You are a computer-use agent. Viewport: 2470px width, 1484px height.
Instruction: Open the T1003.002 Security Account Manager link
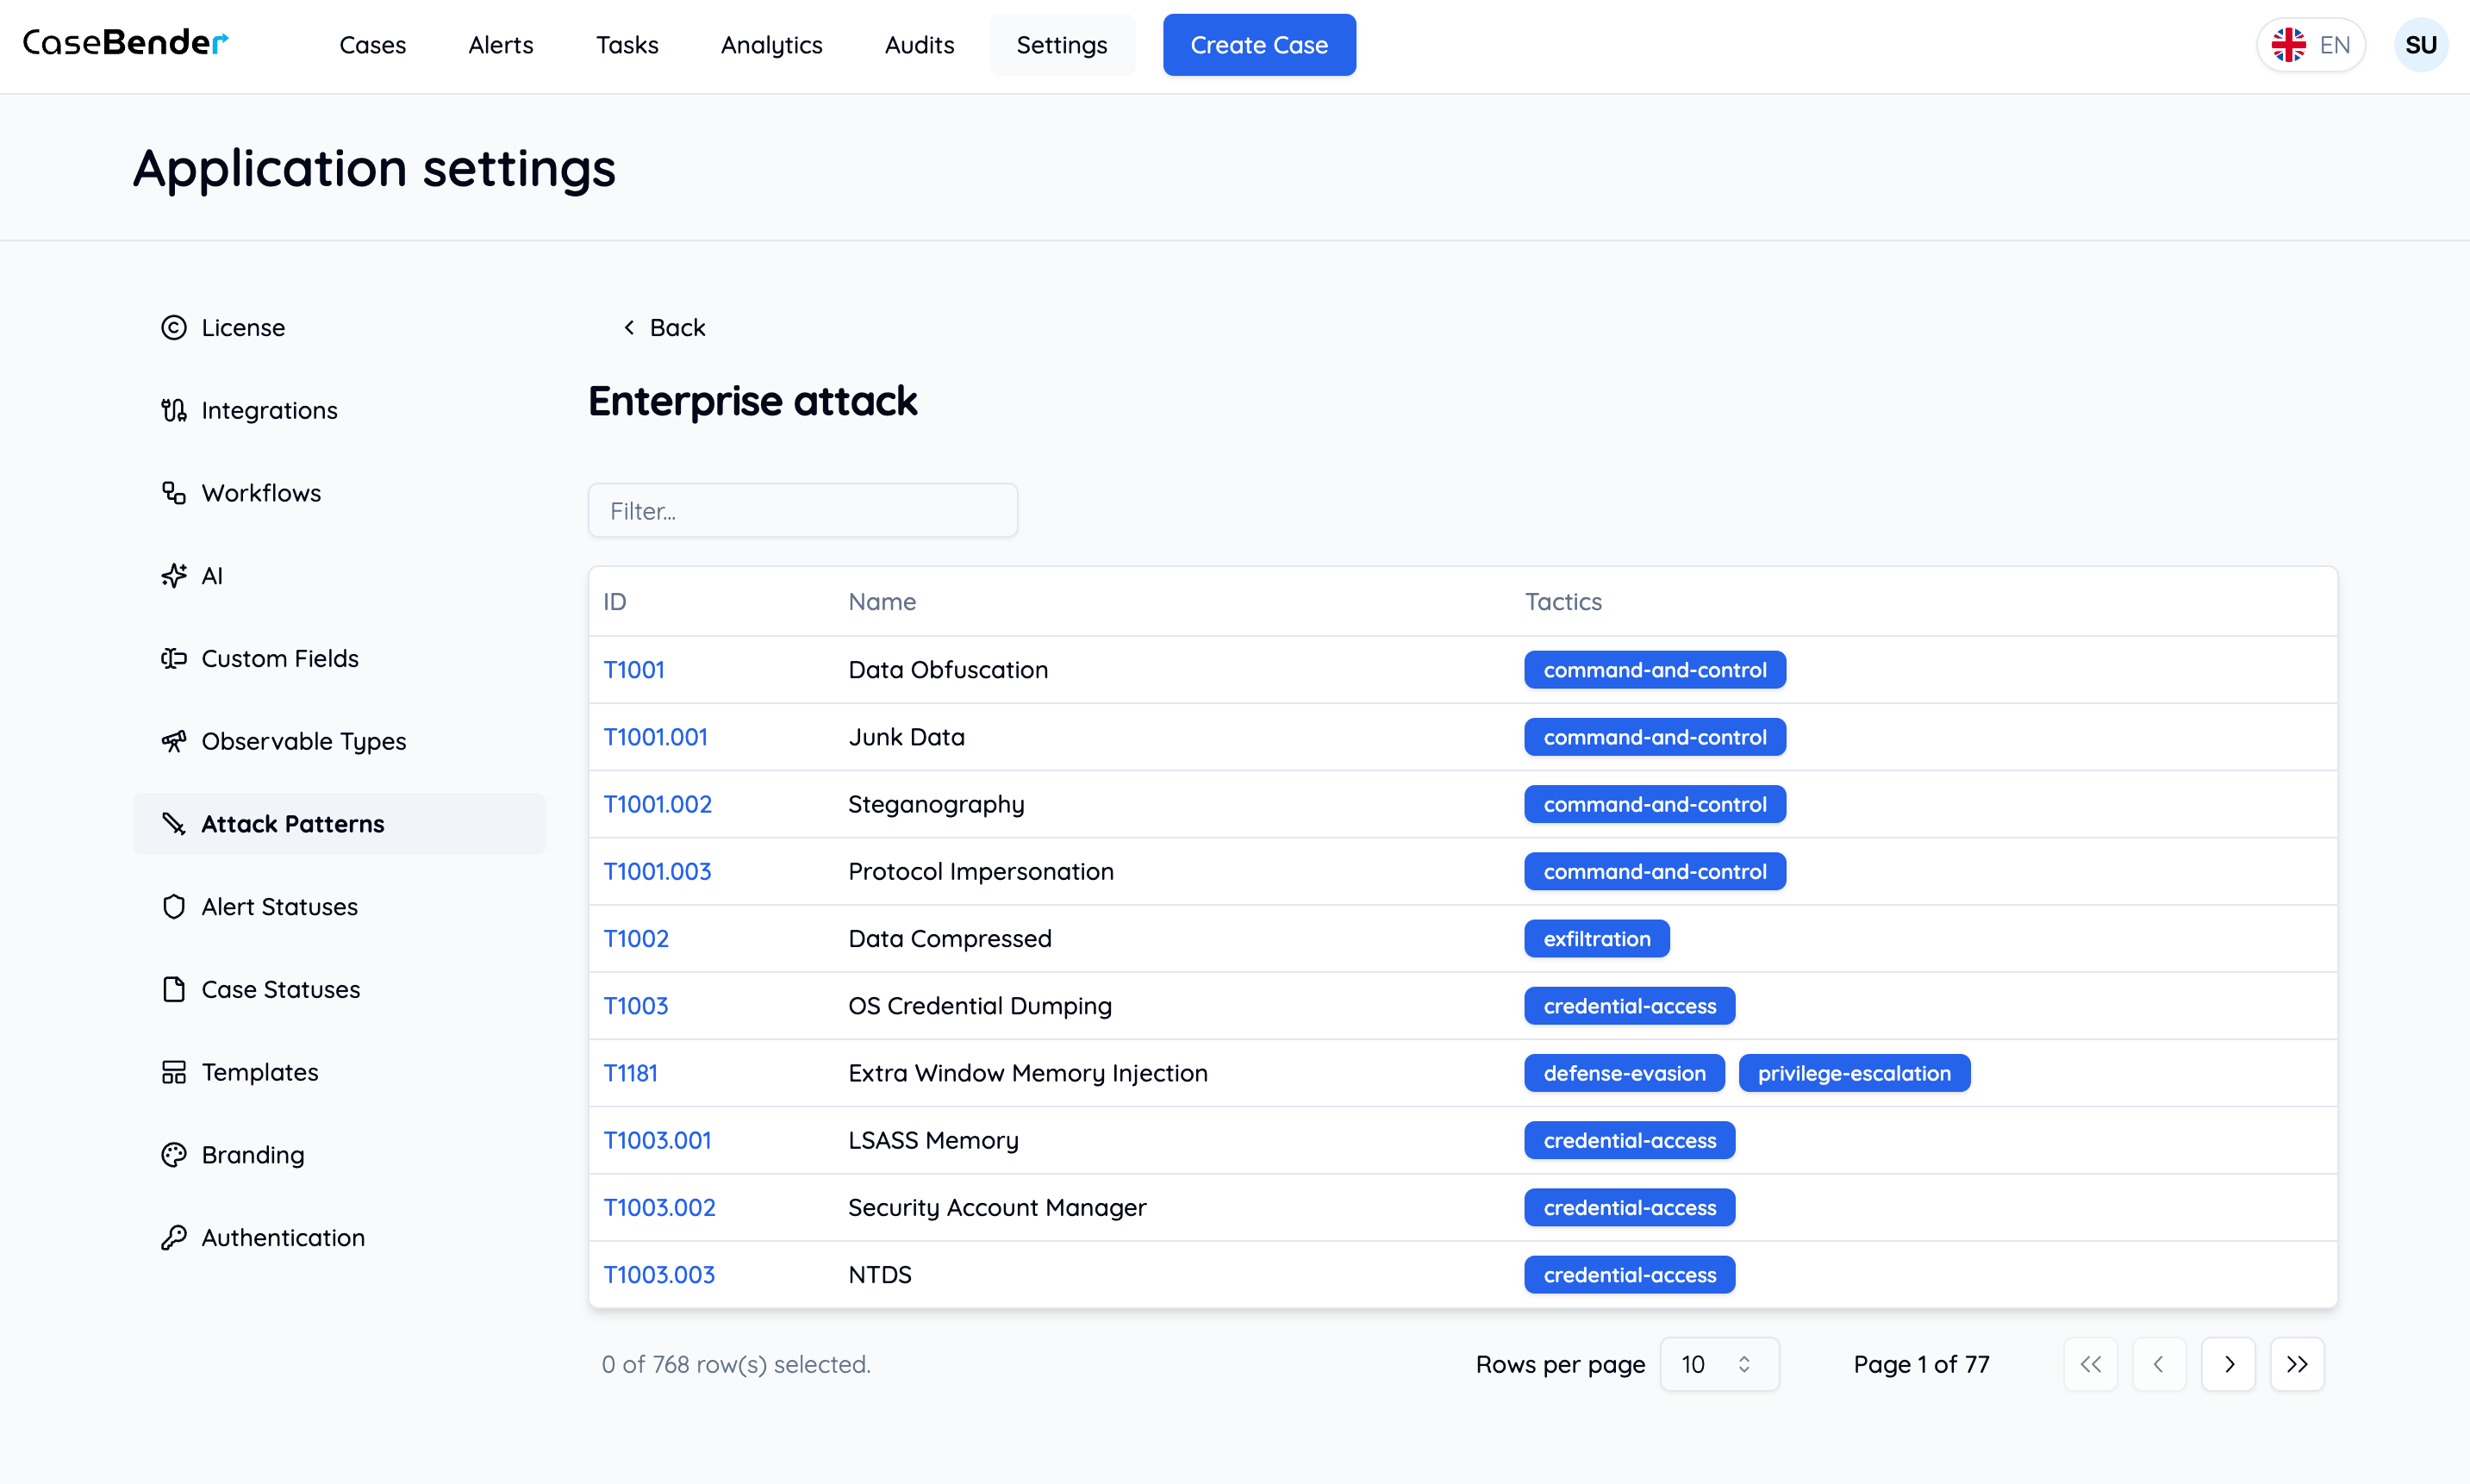click(660, 1207)
